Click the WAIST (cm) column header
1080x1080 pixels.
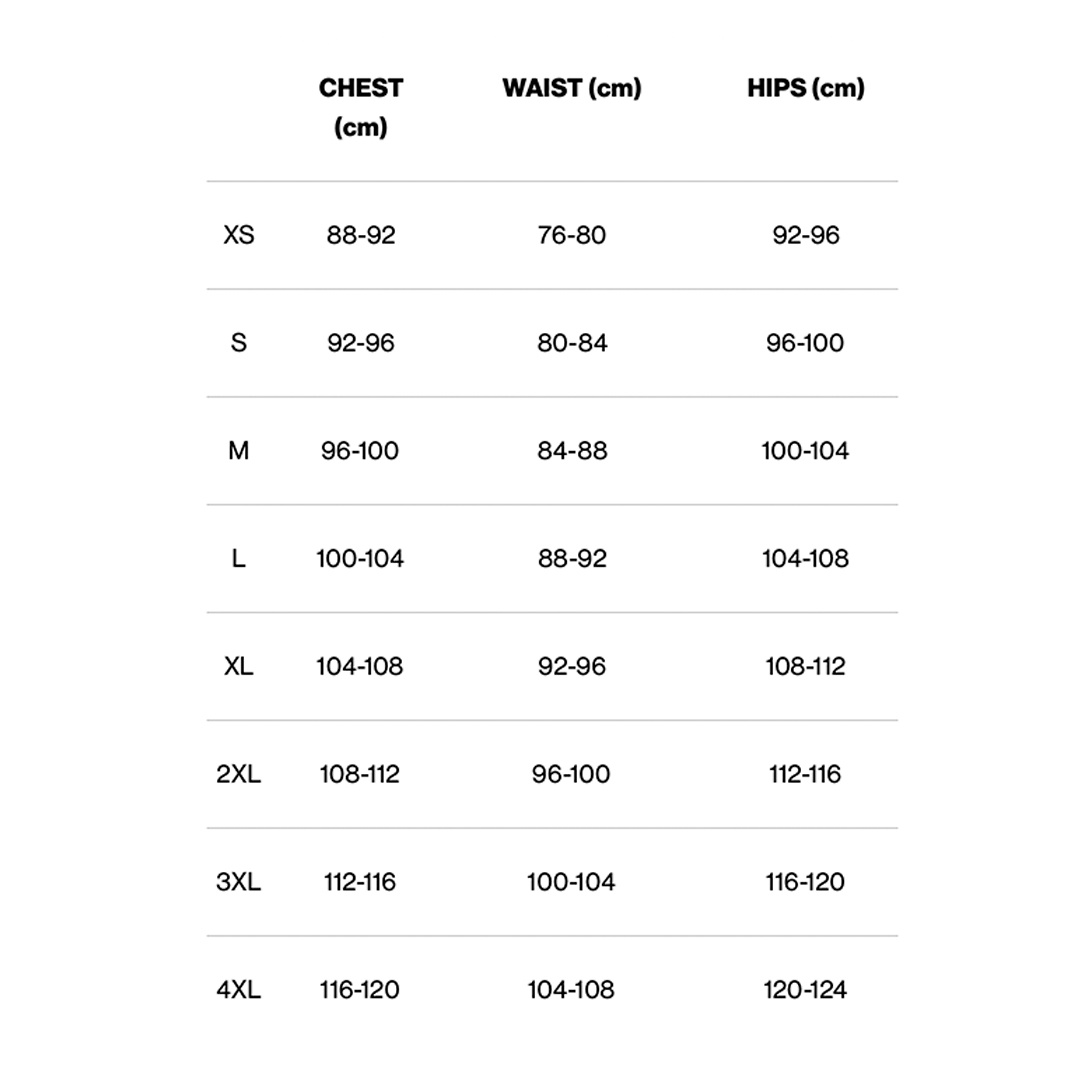tap(571, 88)
